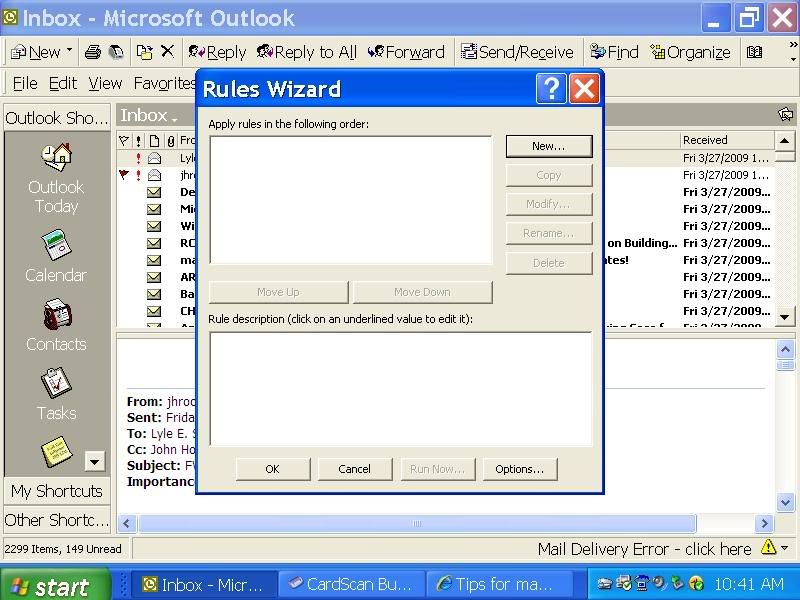The height and width of the screenshot is (600, 800).
Task: Open the Windows Start menu
Action: point(55,585)
